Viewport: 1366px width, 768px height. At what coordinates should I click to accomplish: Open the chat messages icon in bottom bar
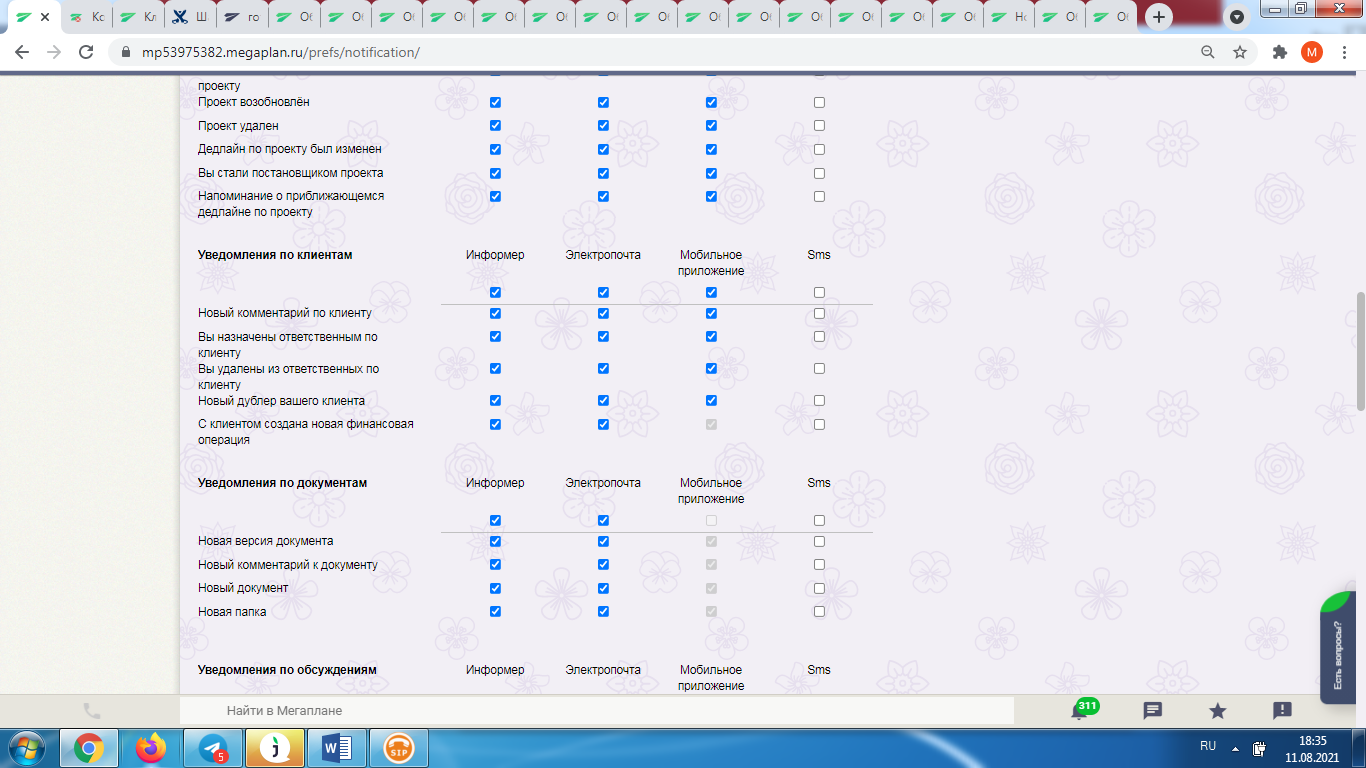[x=1152, y=711]
